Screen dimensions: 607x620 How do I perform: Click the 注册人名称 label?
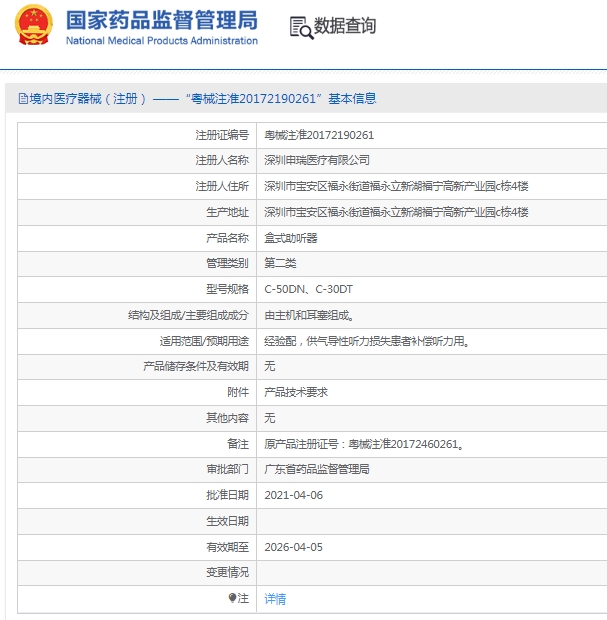222,160
